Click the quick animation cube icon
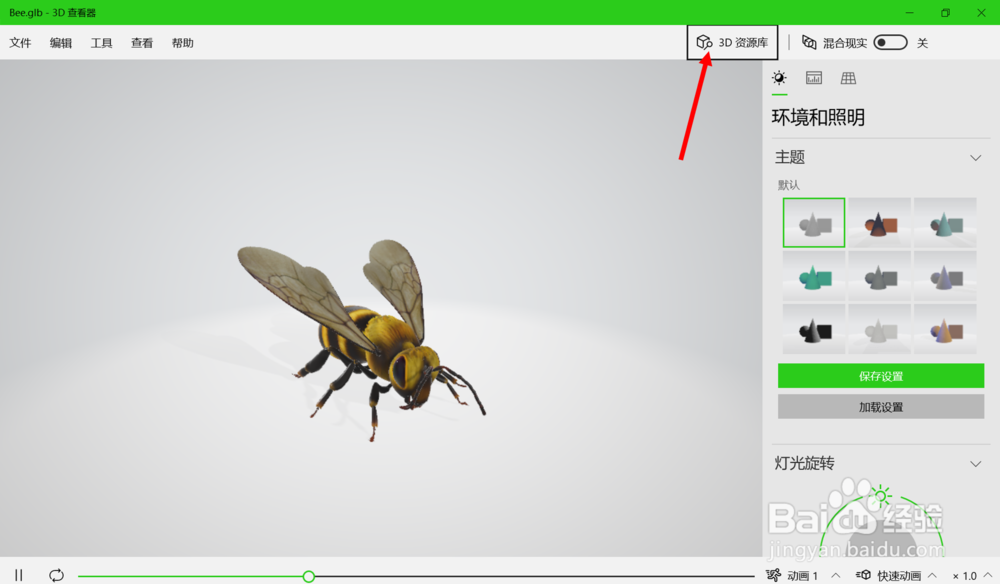 click(x=864, y=575)
